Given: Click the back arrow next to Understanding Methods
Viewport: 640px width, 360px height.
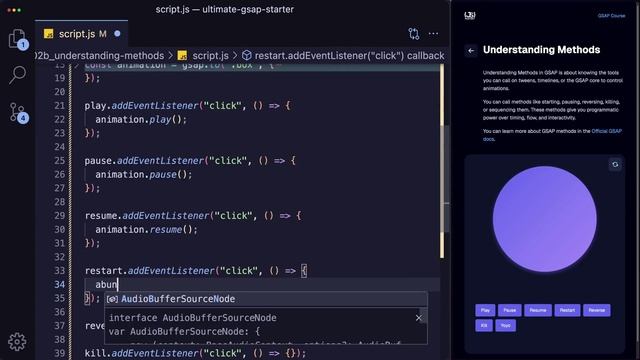Looking at the screenshot, I should pos(471,51).
